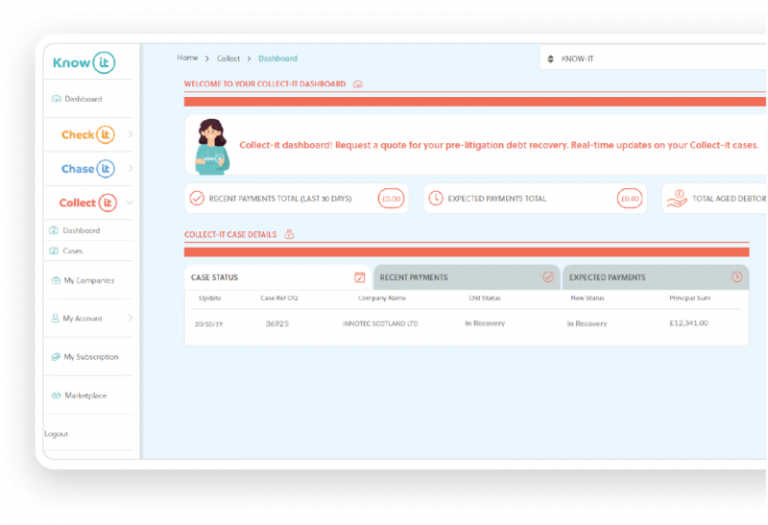Click the New Status column header
The width and height of the screenshot is (768, 525).
click(x=587, y=298)
